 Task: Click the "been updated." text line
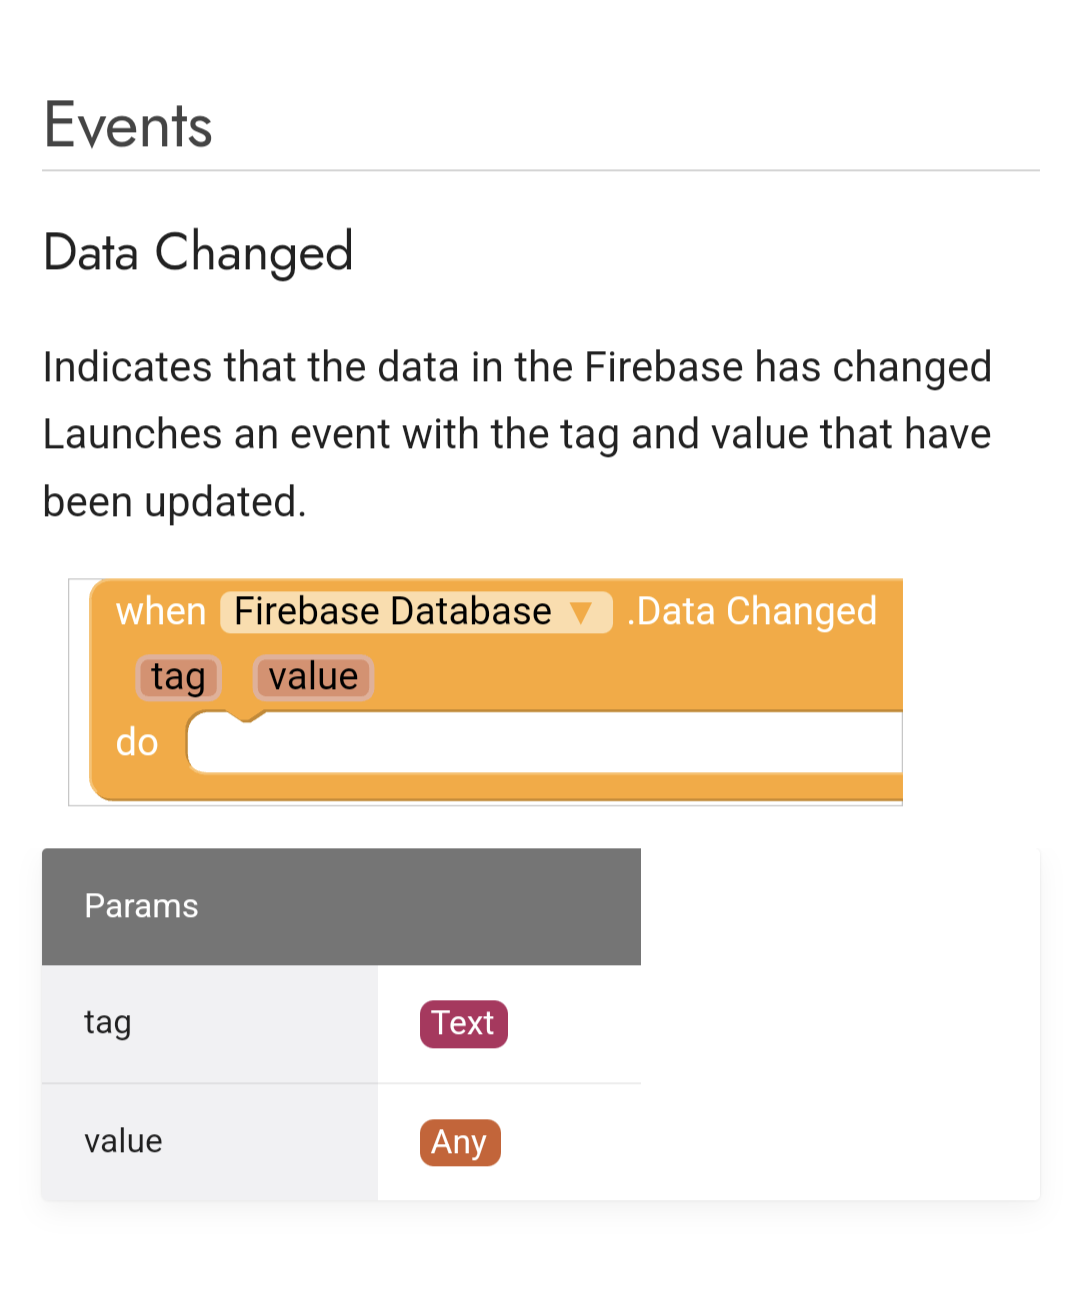174,502
